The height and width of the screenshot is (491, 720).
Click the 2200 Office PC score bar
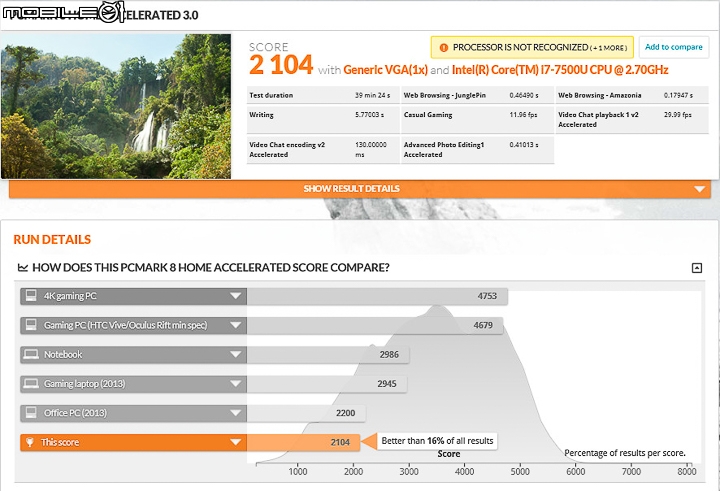pyautogui.click(x=306, y=413)
